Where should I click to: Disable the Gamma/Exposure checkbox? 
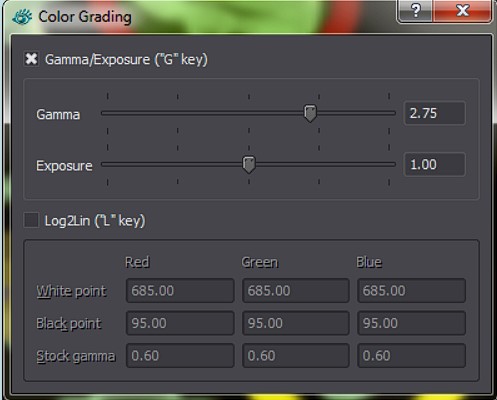[x=31, y=59]
